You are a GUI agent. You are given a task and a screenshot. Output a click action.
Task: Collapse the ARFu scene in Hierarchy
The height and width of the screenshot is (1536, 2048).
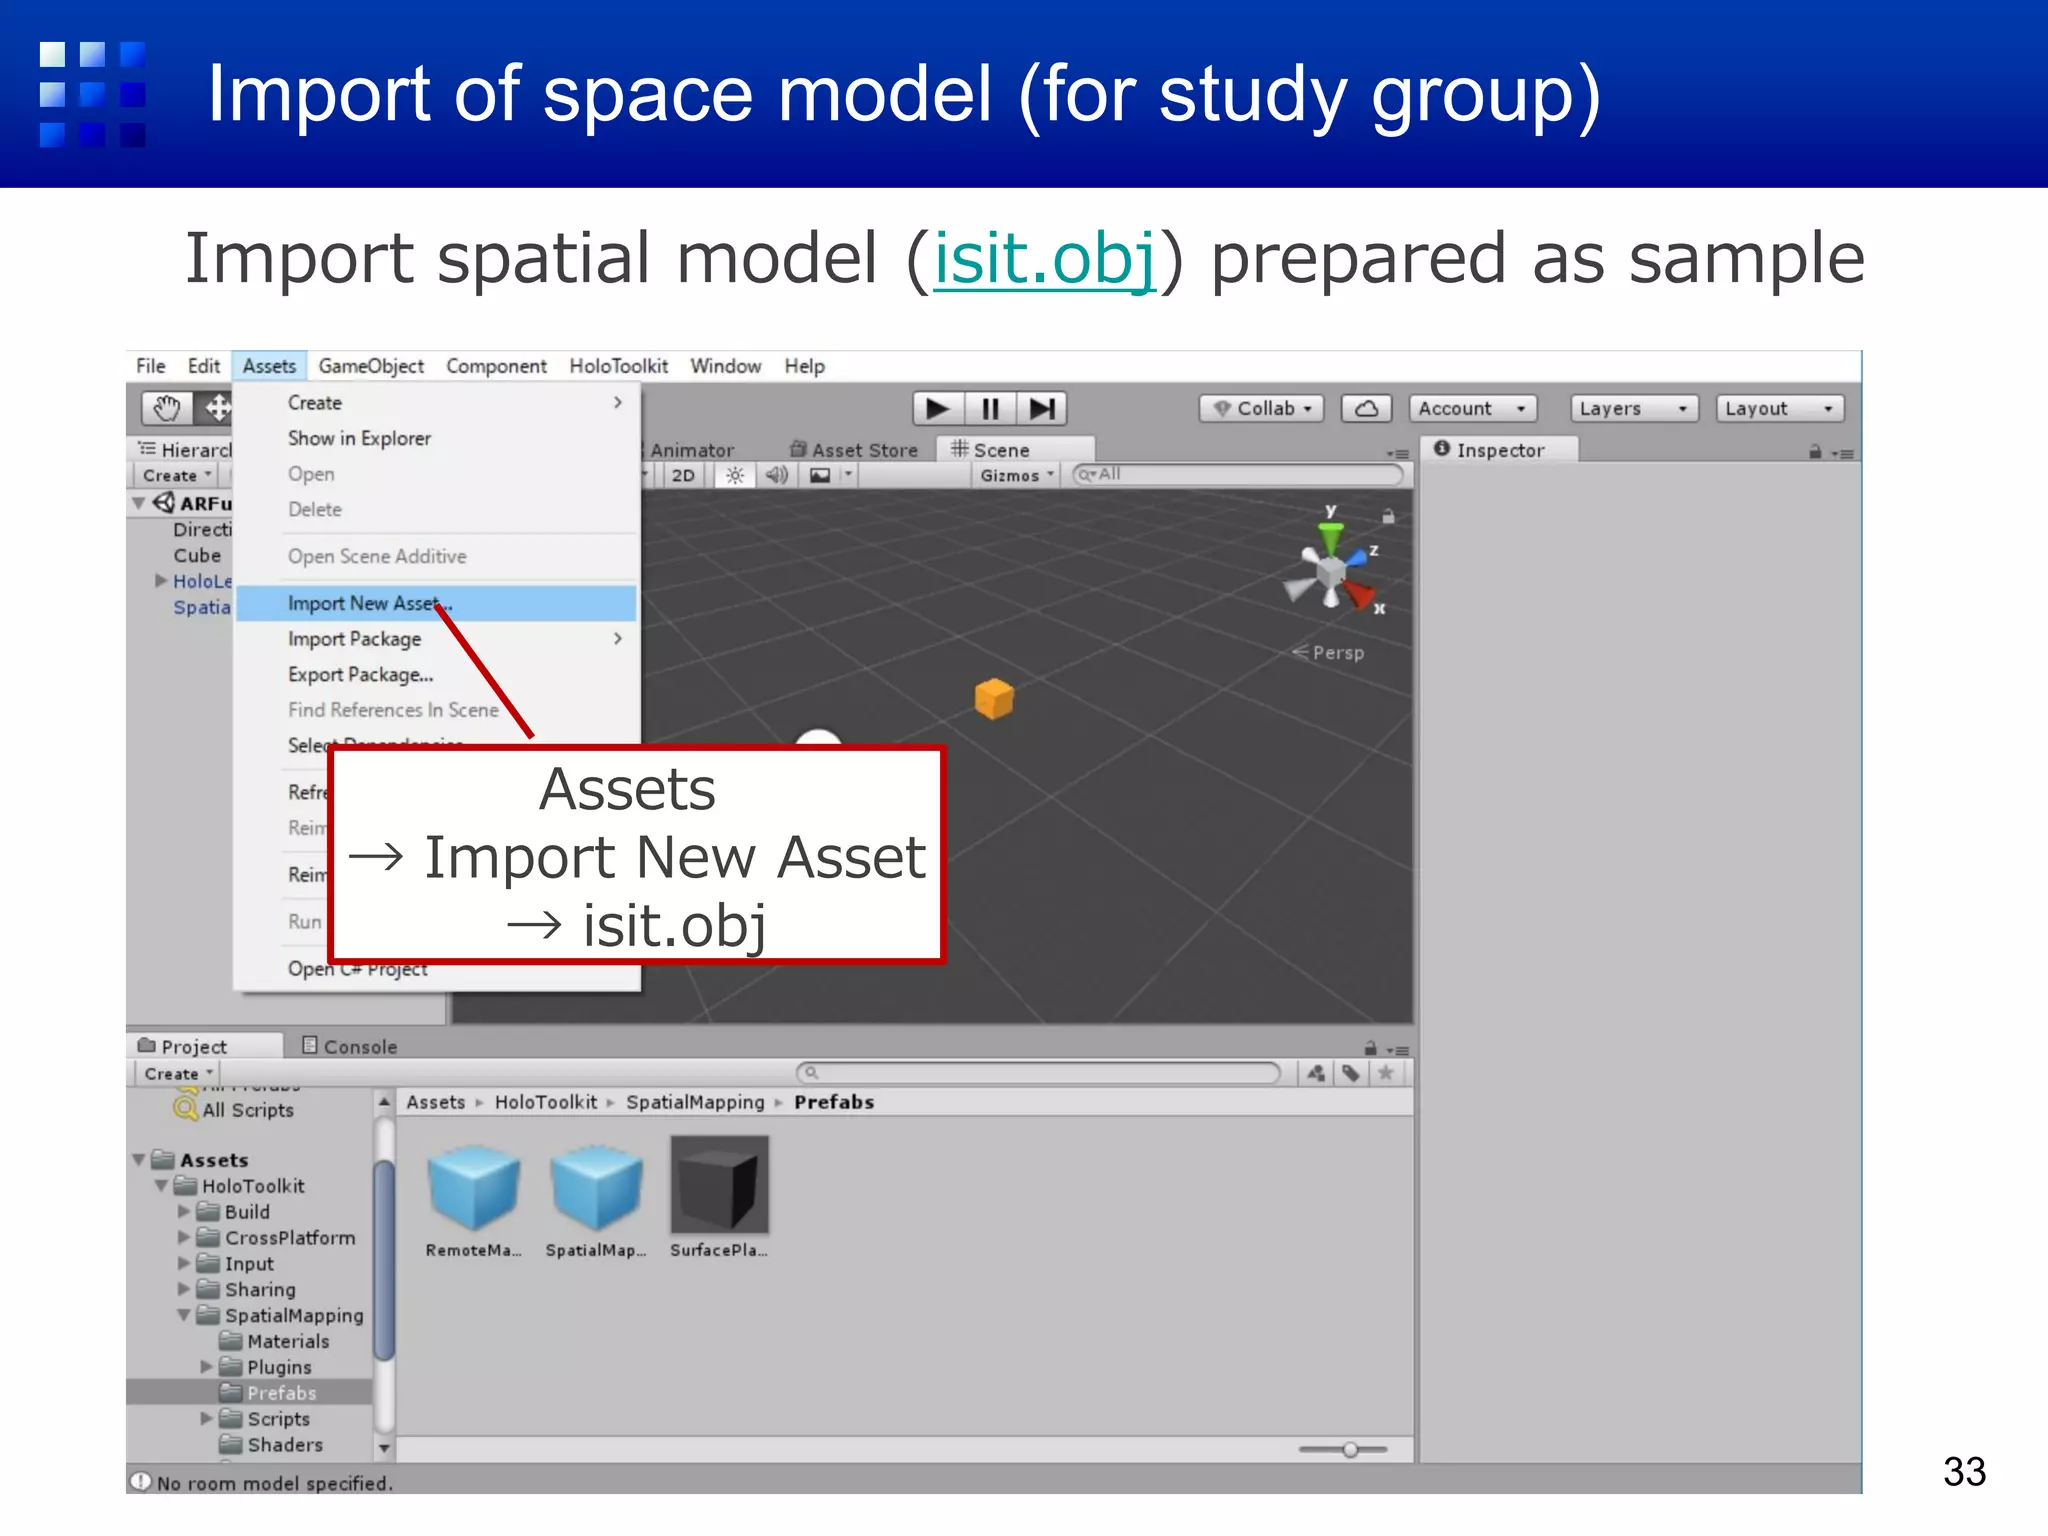click(x=139, y=503)
